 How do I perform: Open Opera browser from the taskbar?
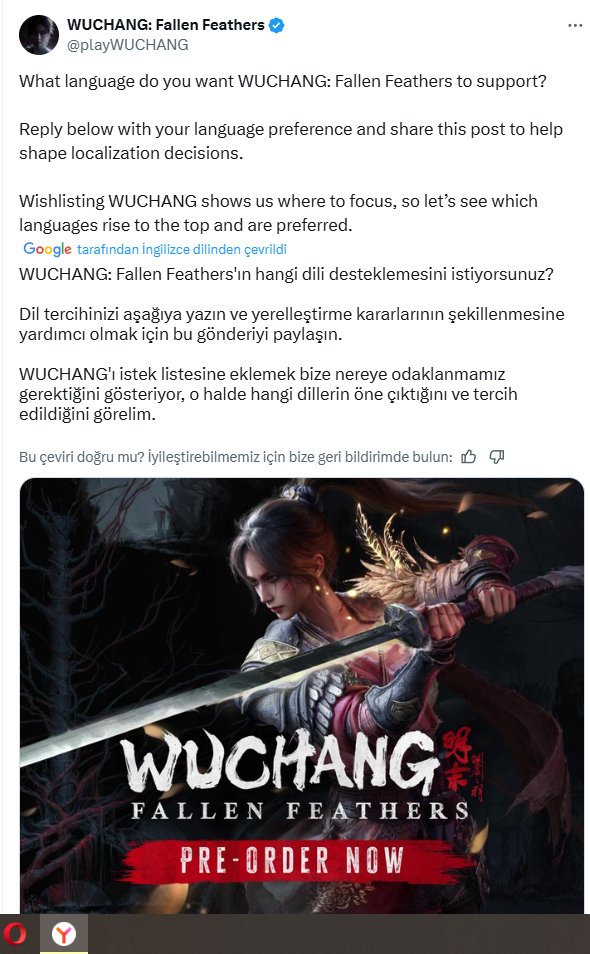coord(15,934)
